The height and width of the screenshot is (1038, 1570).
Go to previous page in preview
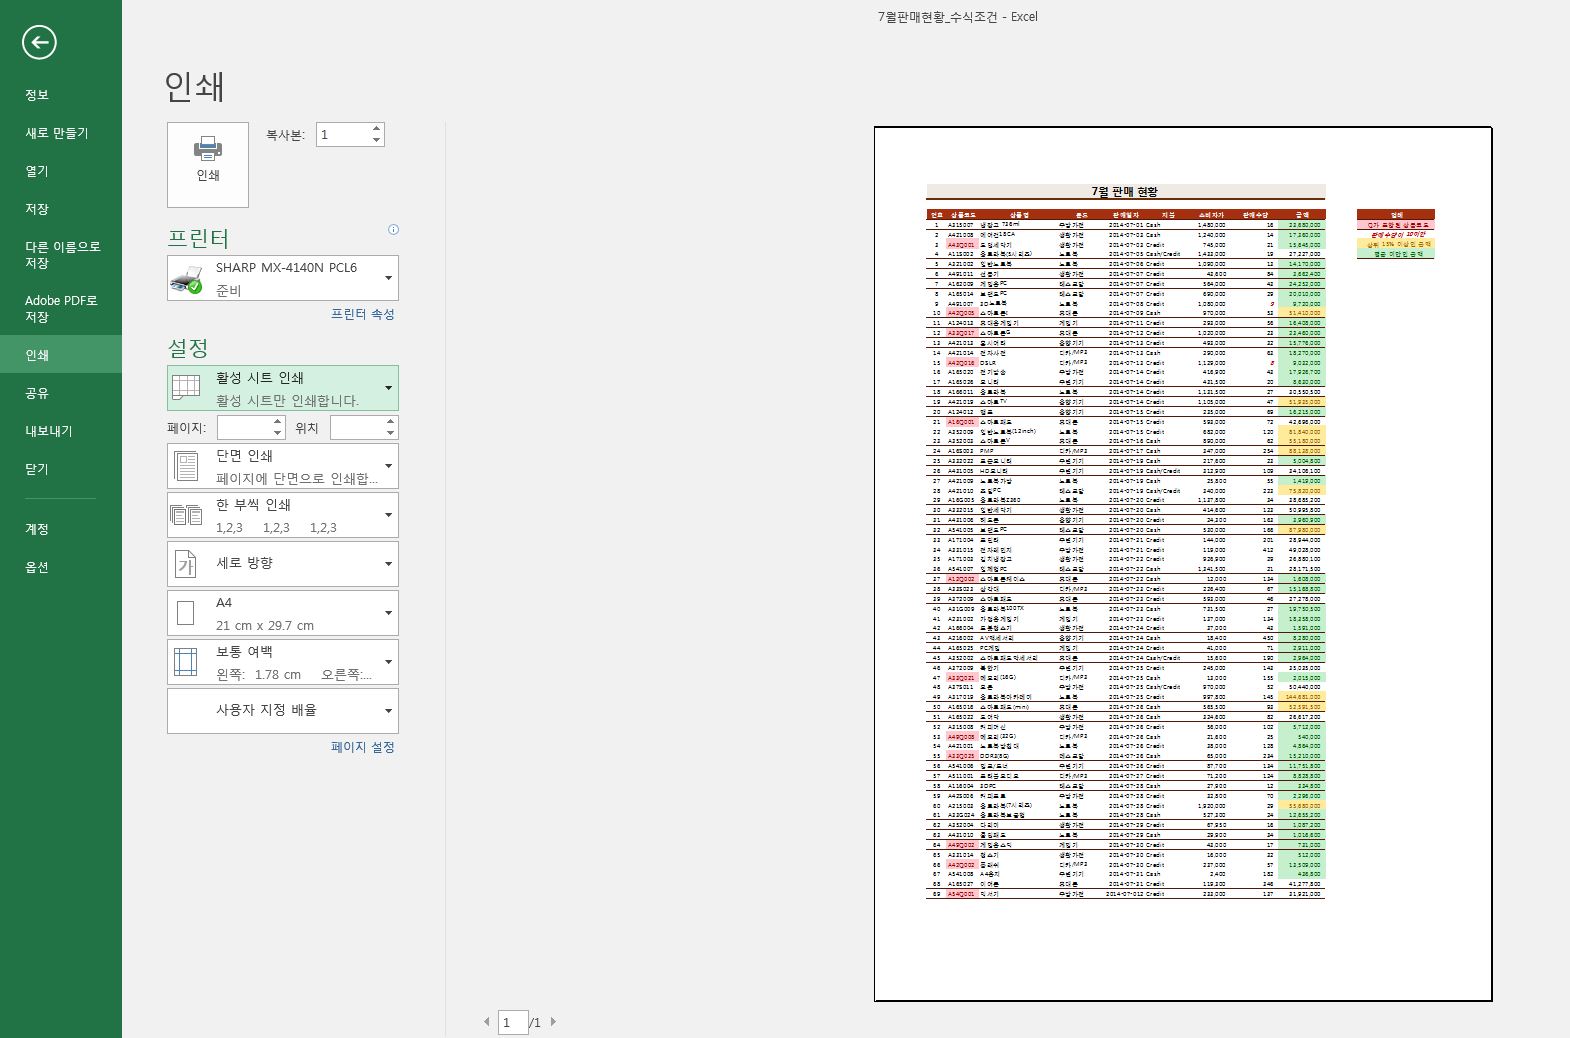[487, 1022]
